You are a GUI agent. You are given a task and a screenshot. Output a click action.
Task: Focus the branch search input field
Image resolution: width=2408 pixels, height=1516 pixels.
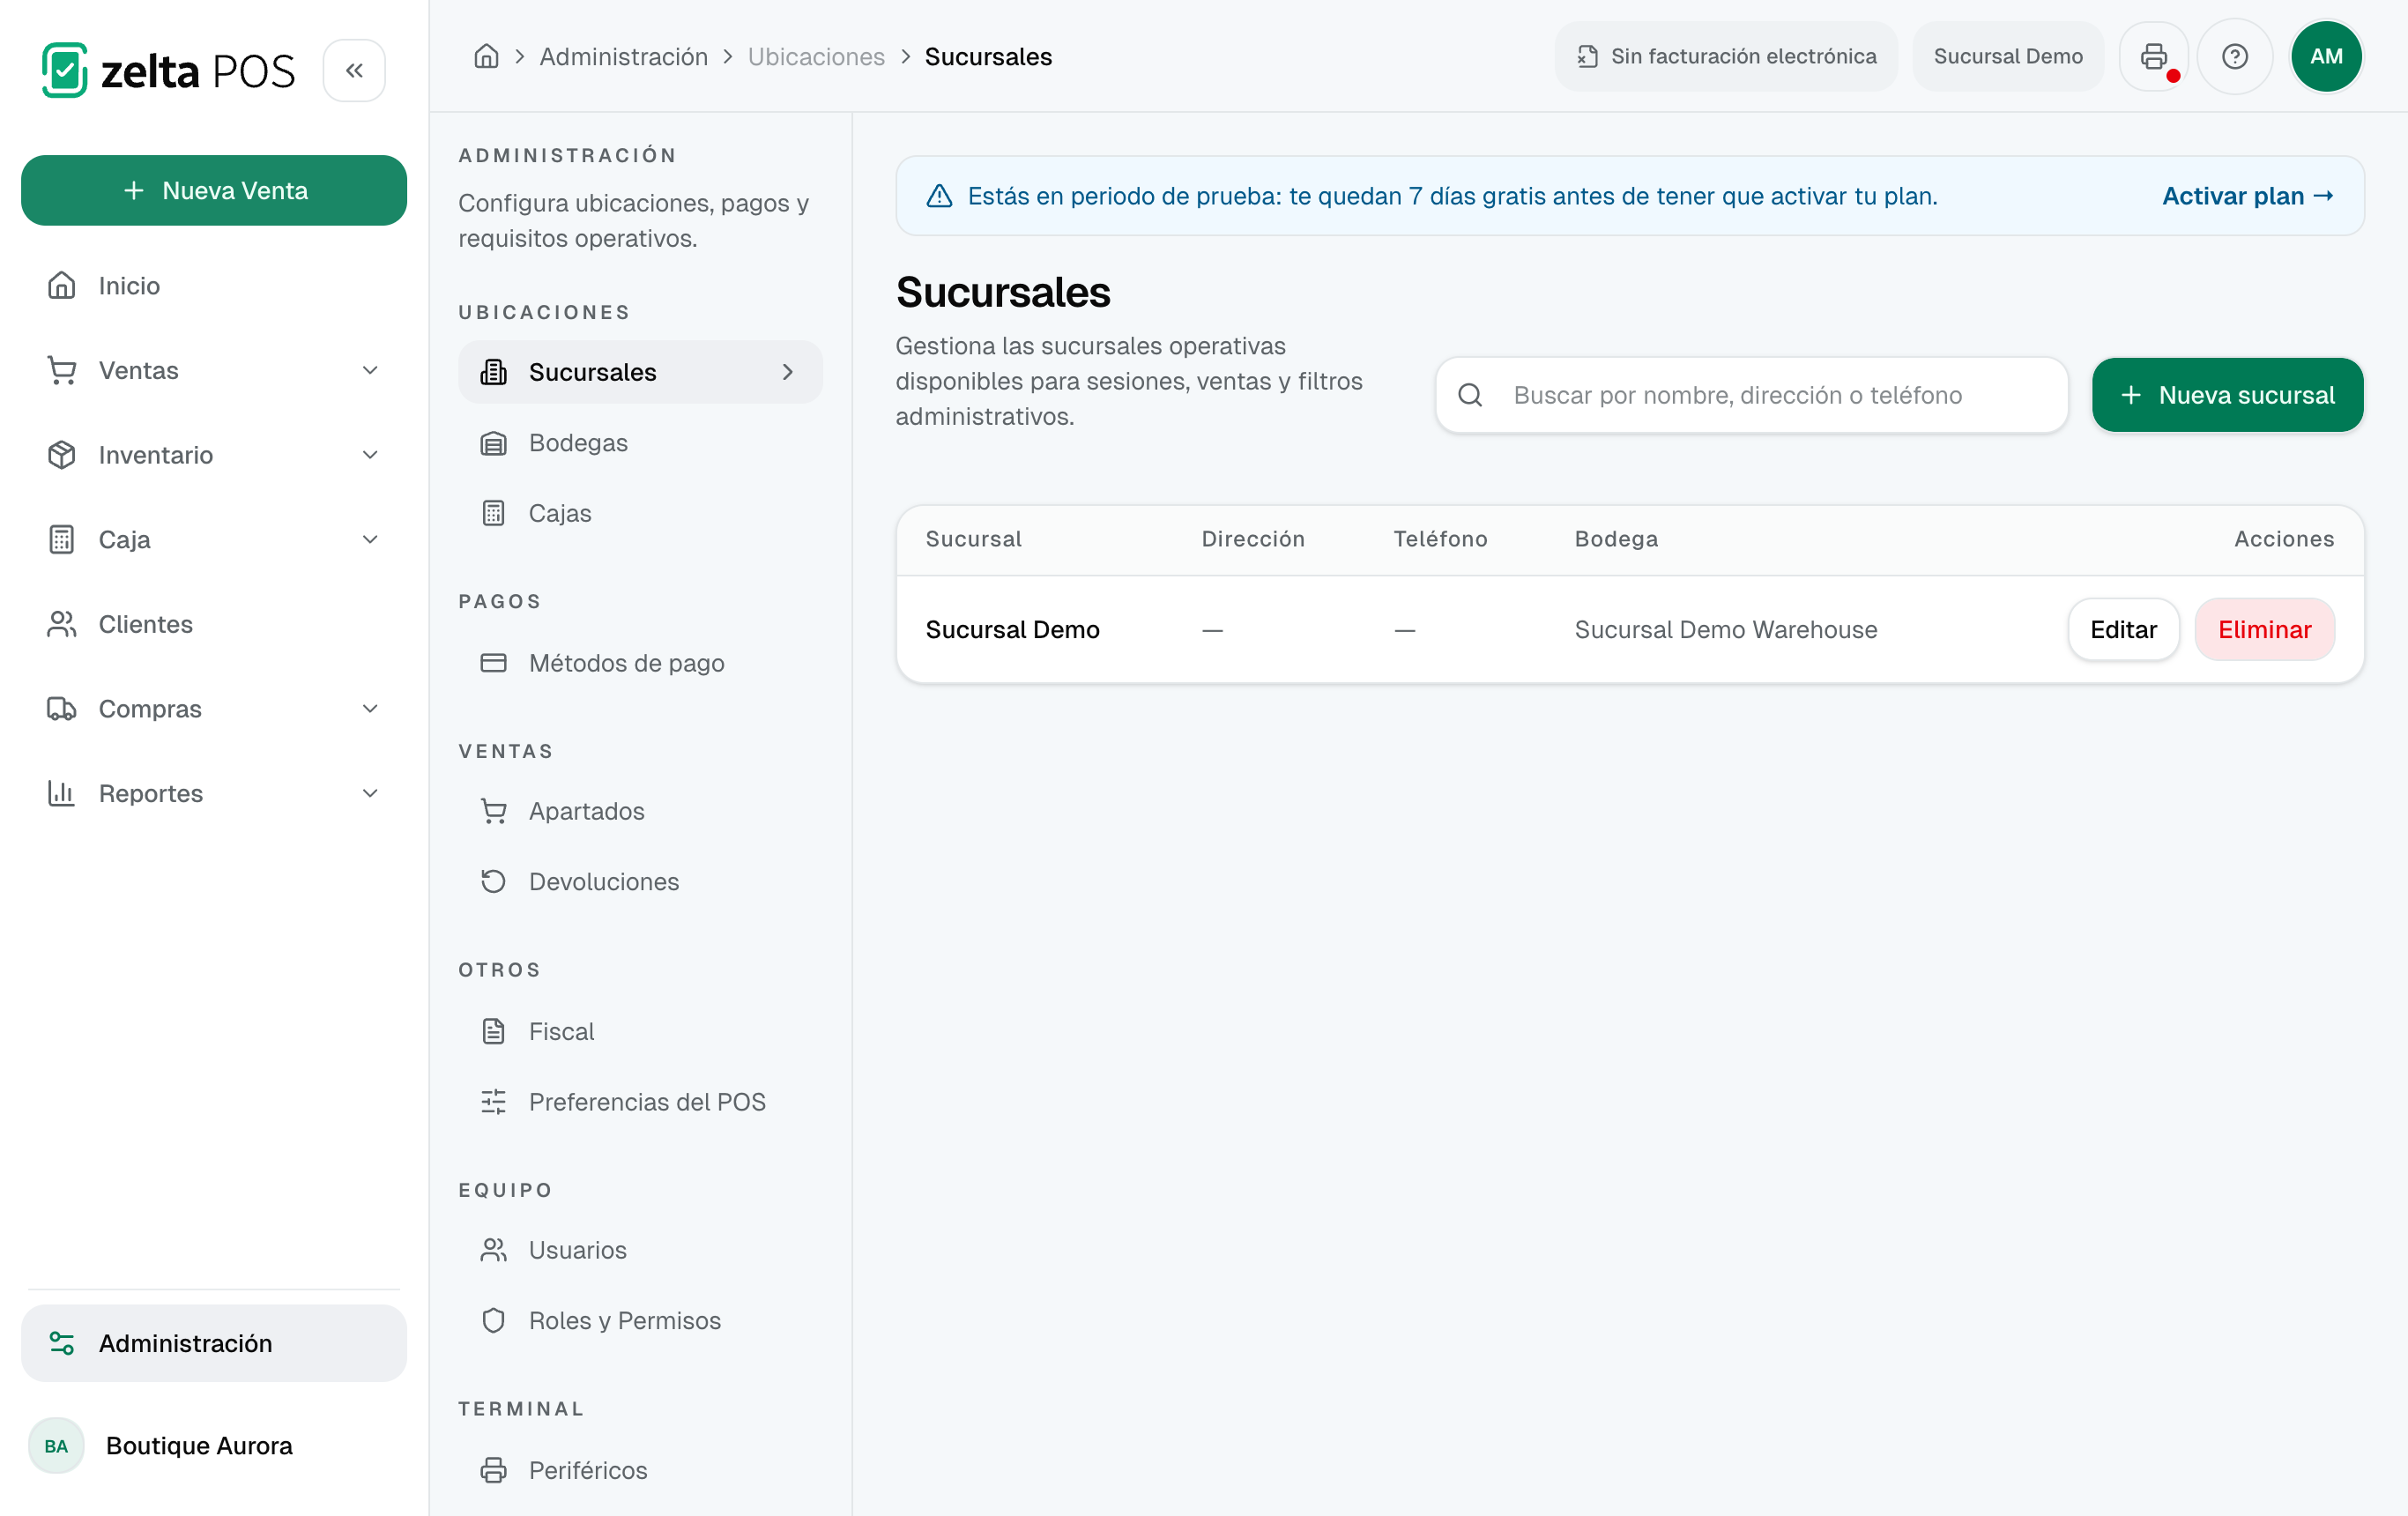[1751, 395]
